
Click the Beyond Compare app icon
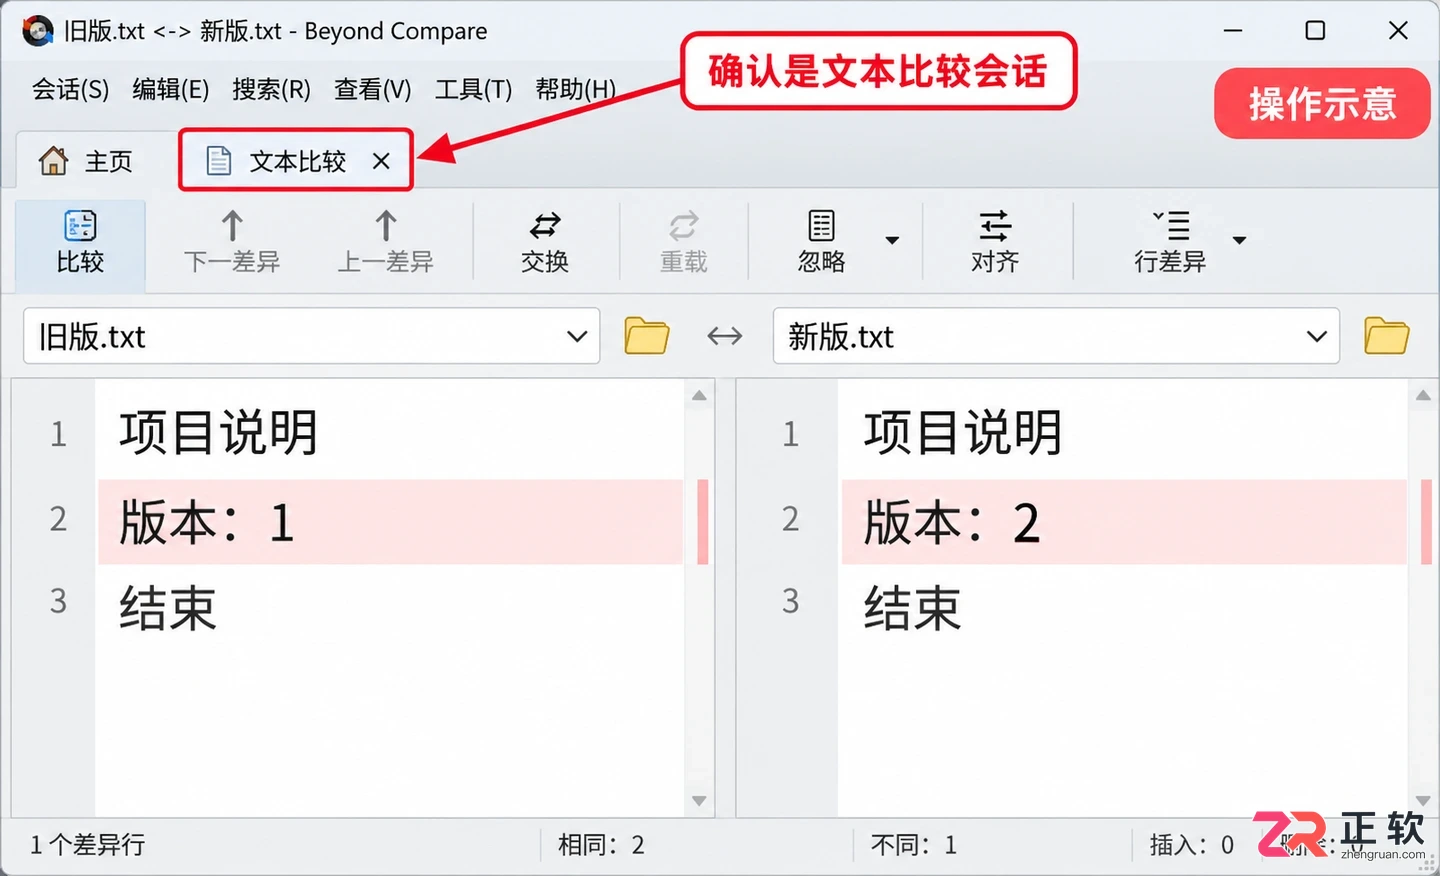point(38,31)
